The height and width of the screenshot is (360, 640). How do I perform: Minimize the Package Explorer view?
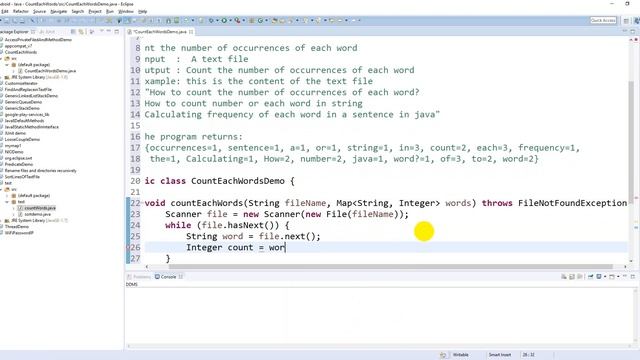[109, 31]
